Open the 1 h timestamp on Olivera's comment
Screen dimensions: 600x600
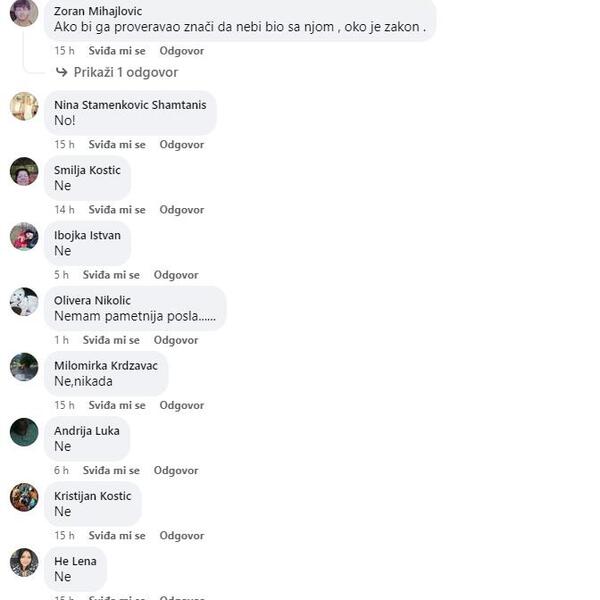[x=61, y=340]
